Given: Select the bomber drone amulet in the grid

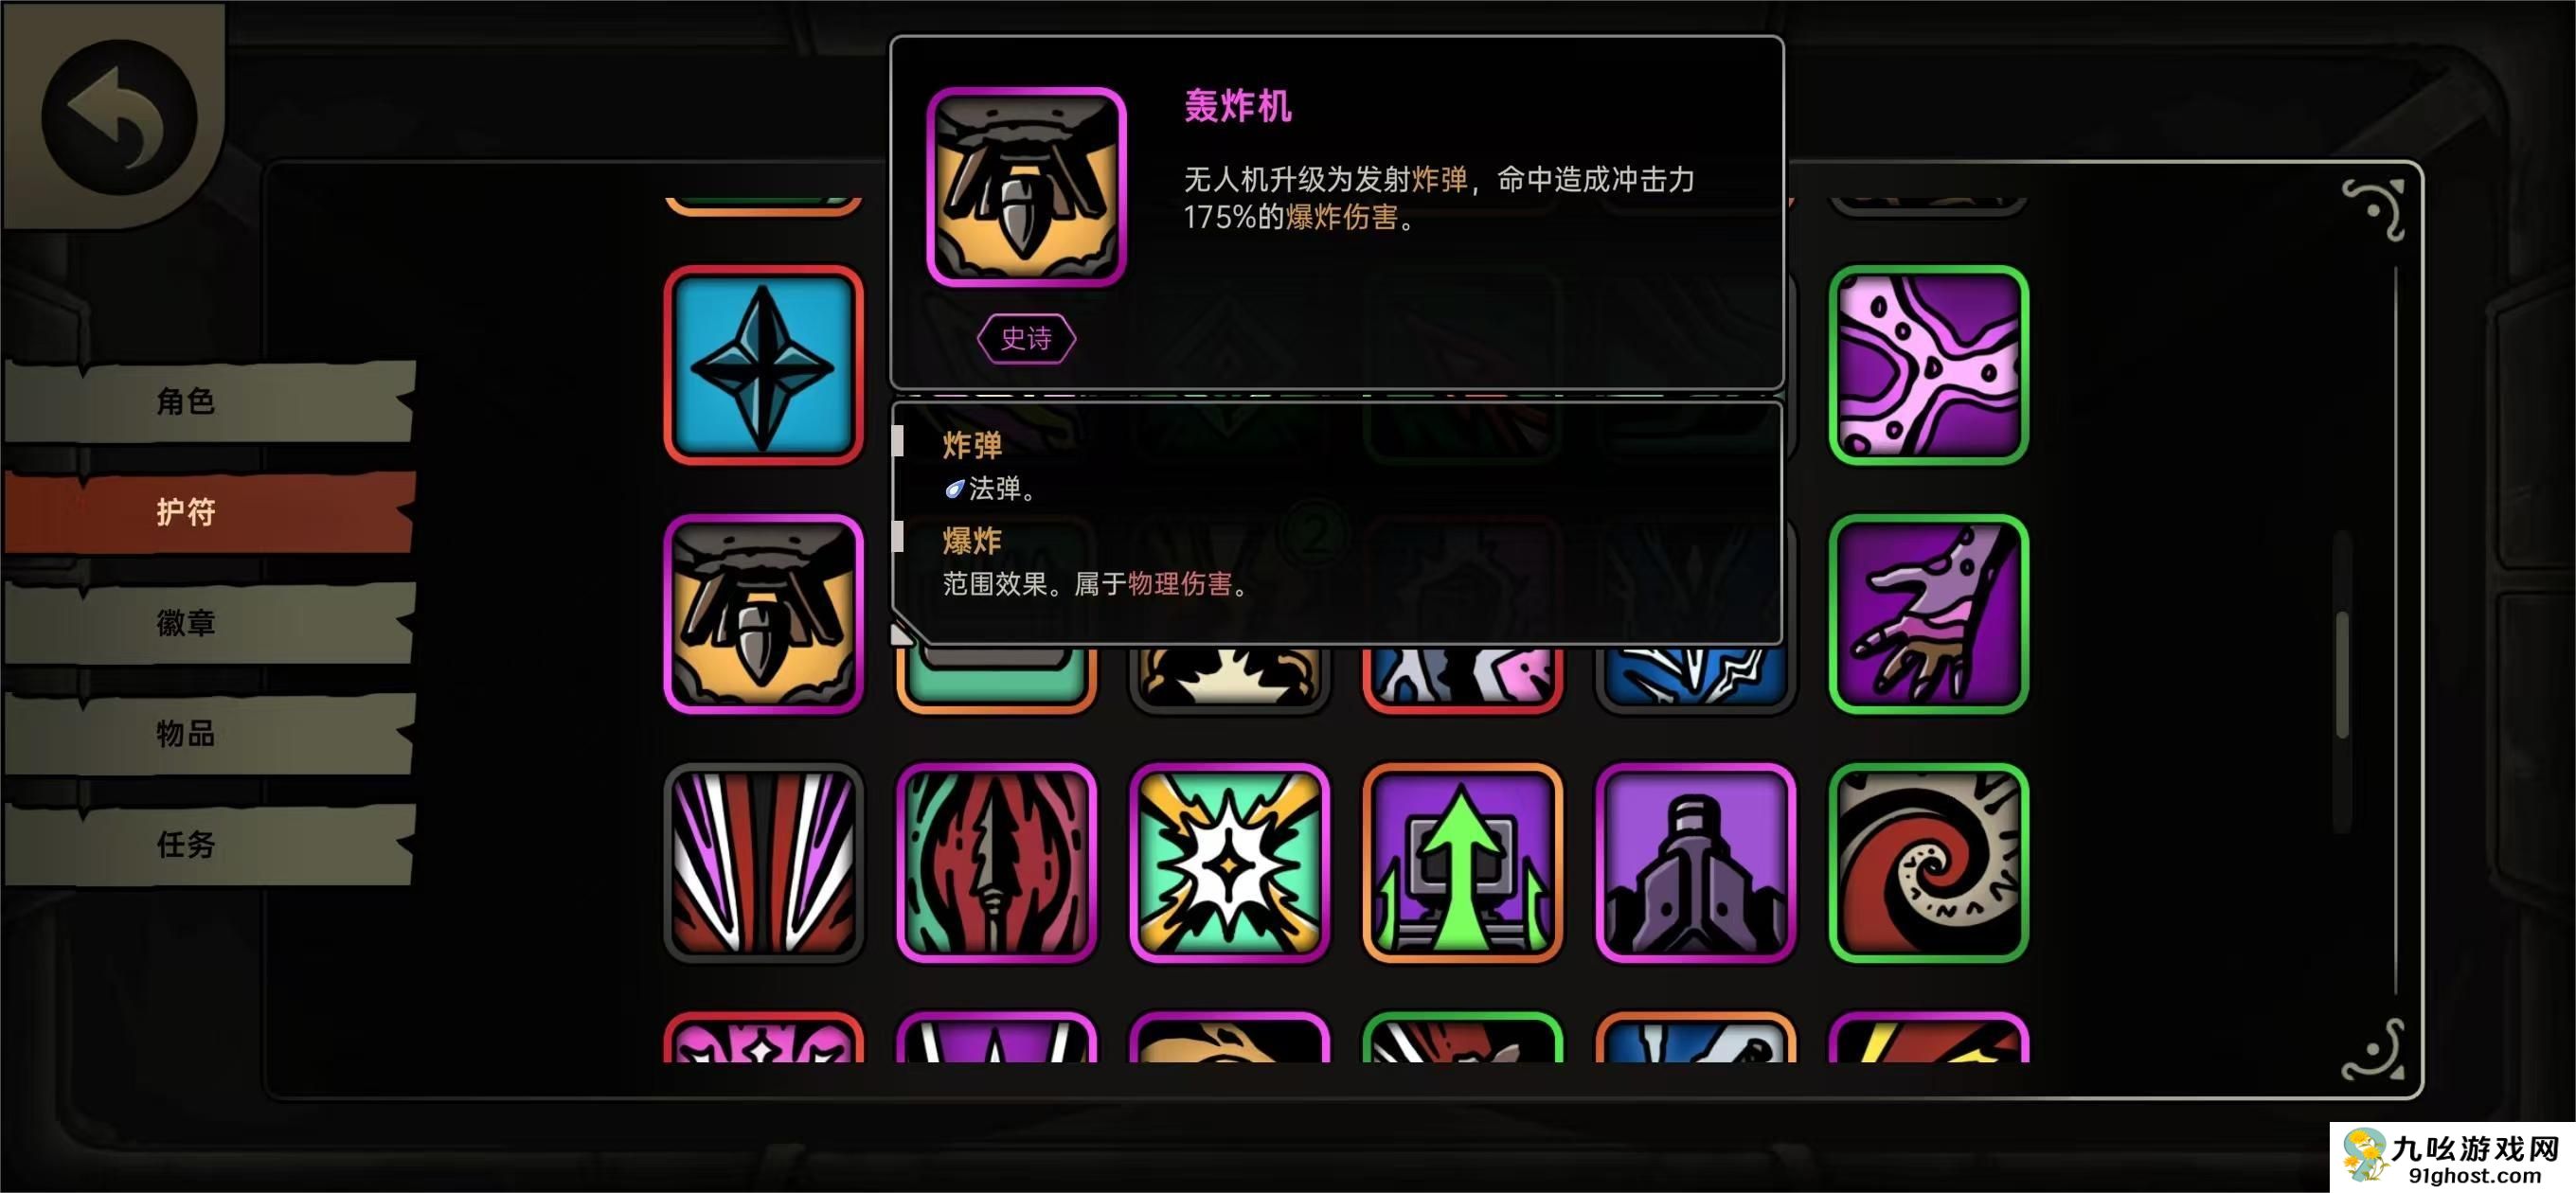Looking at the screenshot, I should point(763,614).
